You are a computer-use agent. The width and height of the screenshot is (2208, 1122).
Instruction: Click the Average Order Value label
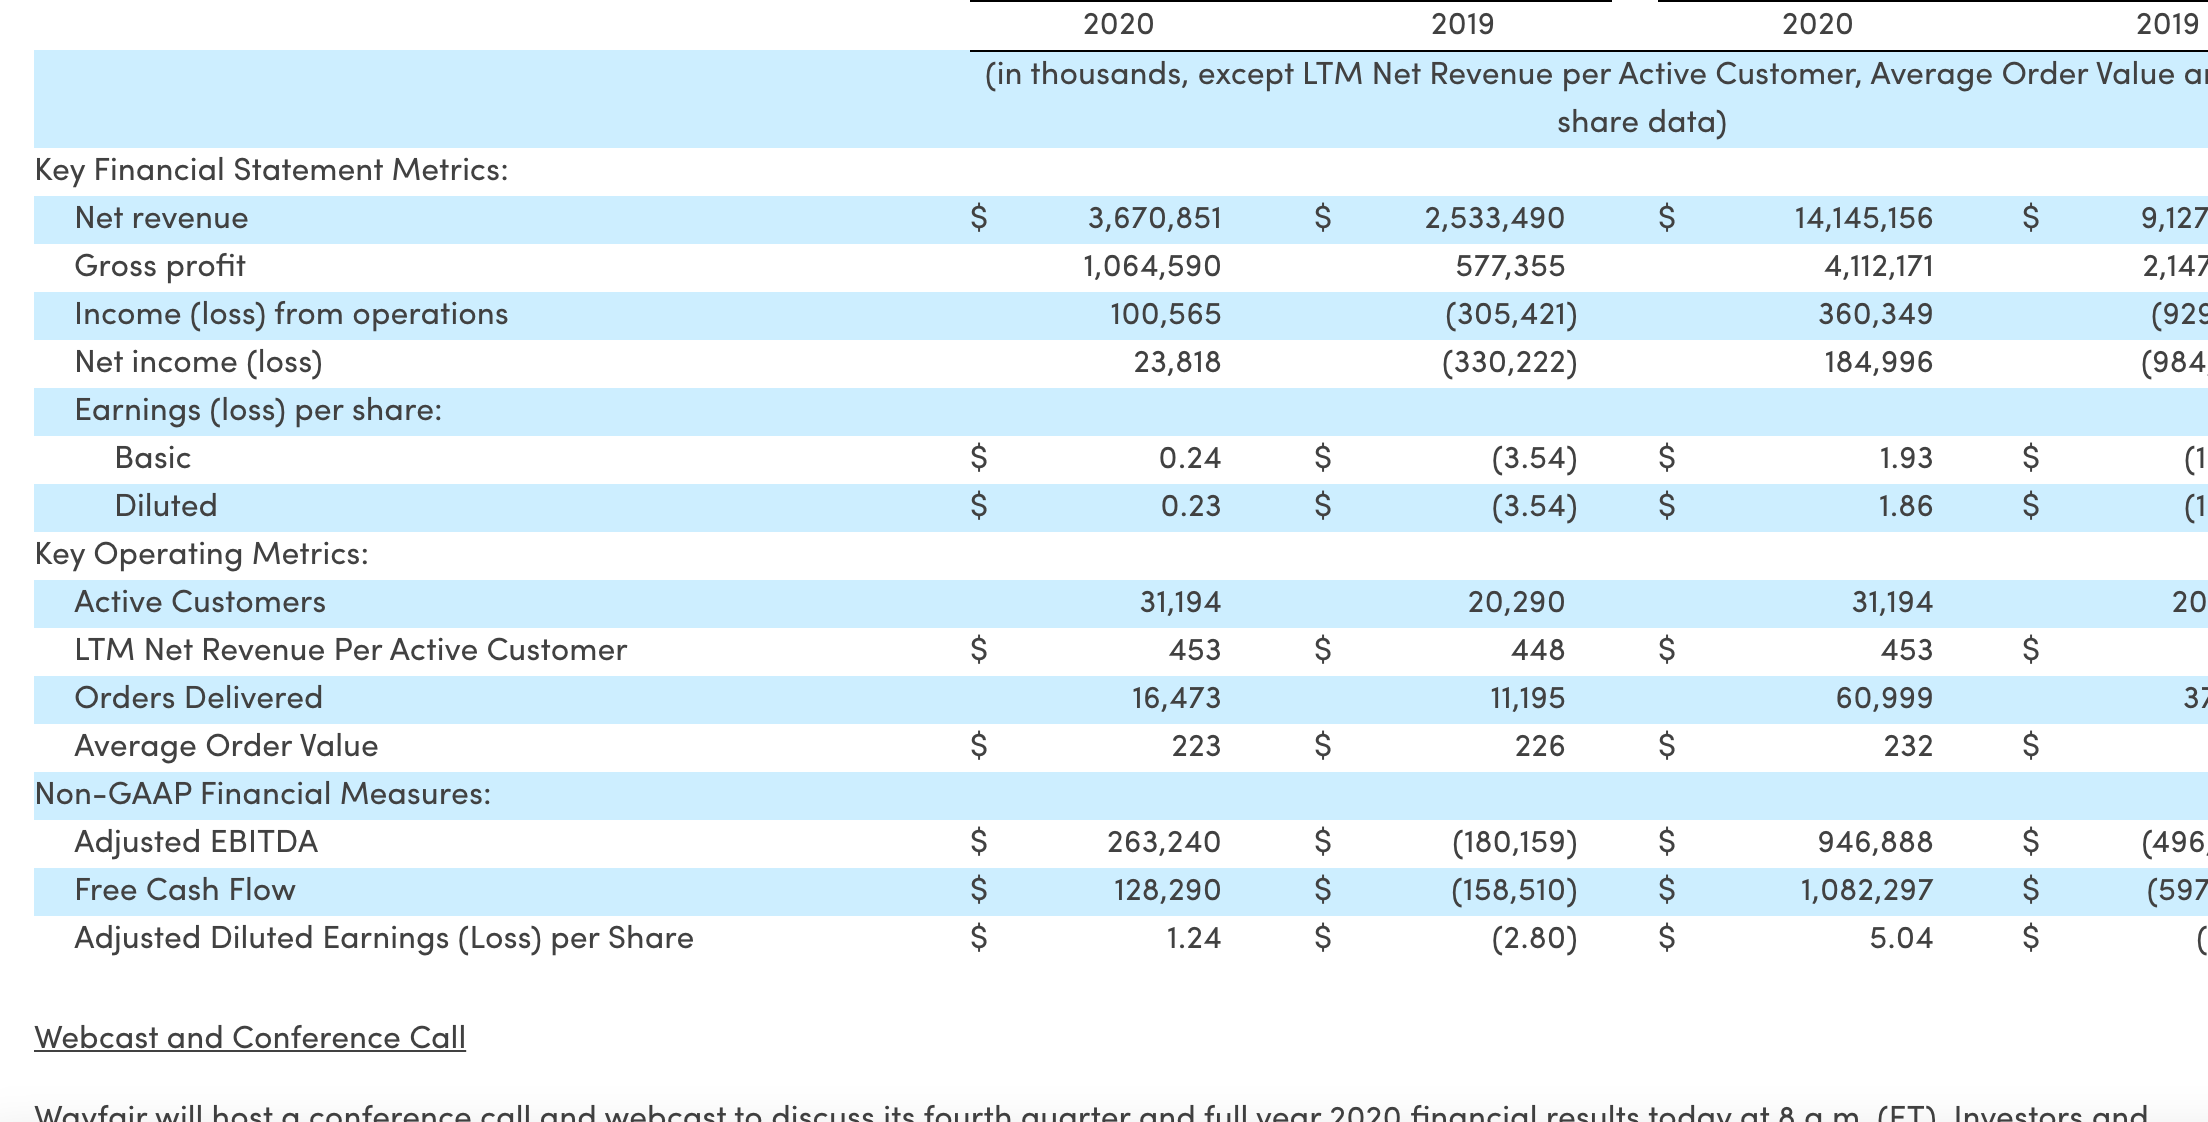click(226, 746)
